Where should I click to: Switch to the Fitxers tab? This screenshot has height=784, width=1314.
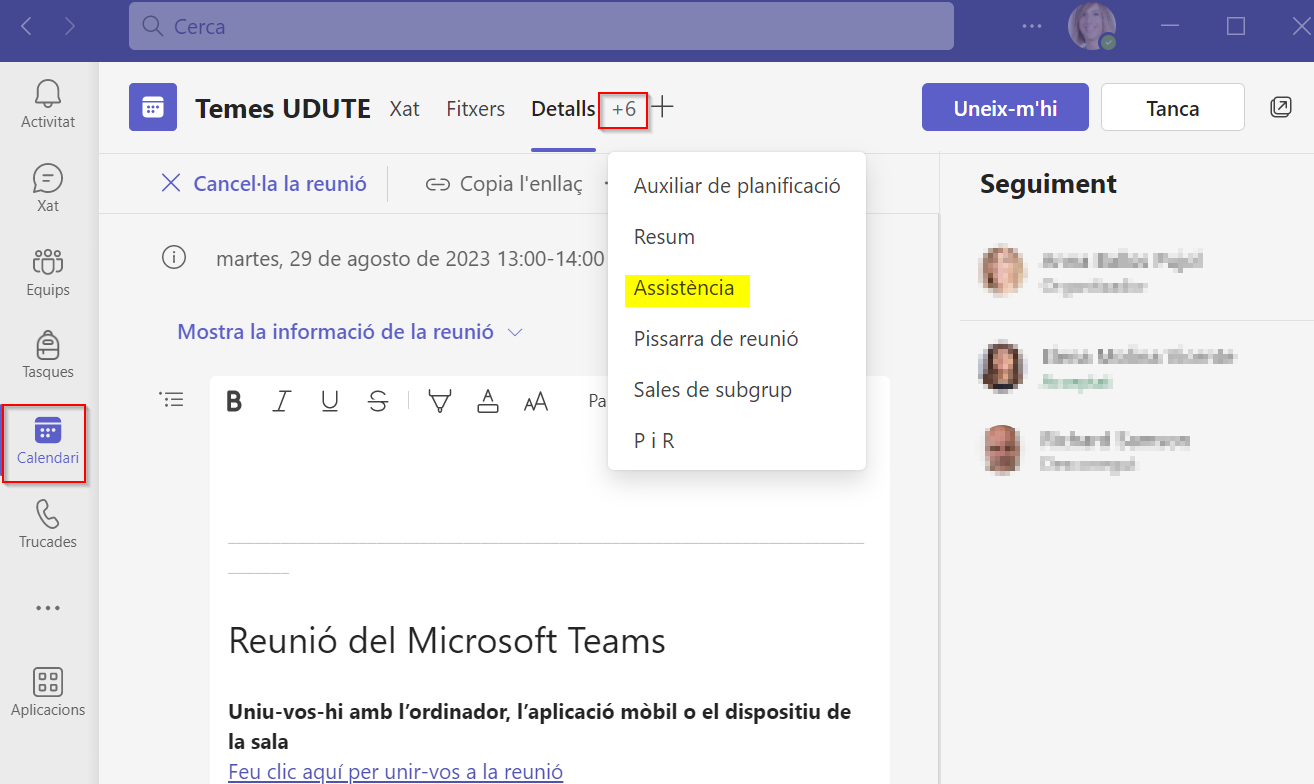476,109
